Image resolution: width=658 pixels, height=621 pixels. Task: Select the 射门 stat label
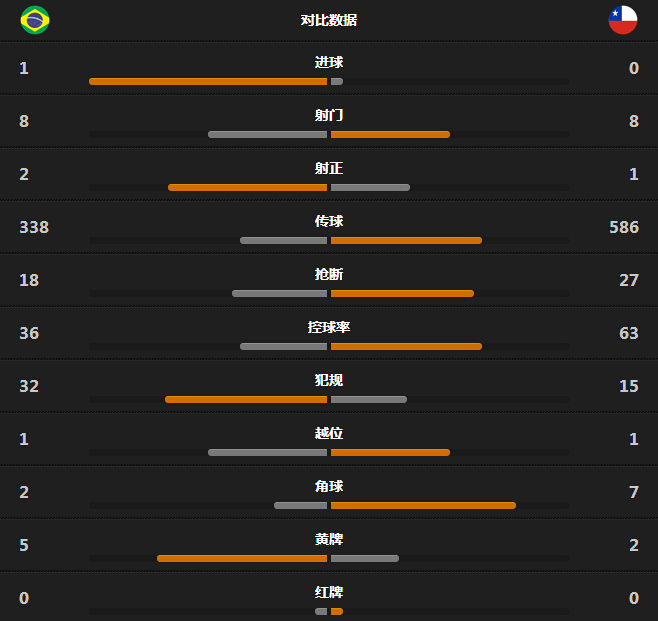coord(329,115)
